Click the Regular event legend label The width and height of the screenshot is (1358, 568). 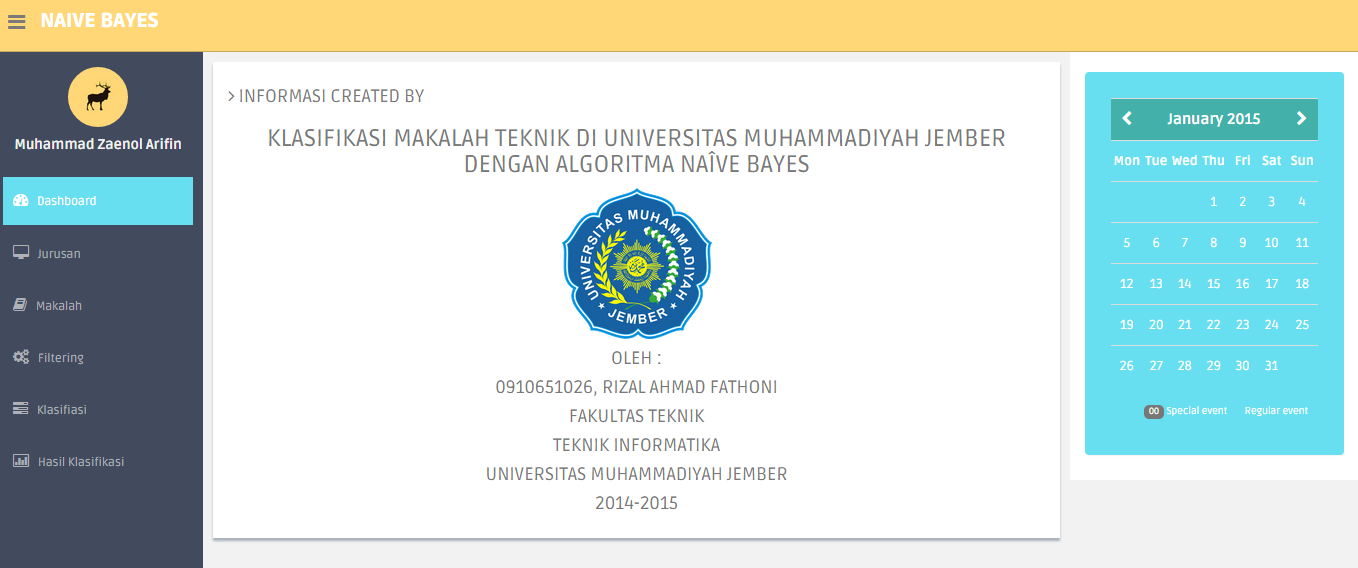tap(1276, 411)
